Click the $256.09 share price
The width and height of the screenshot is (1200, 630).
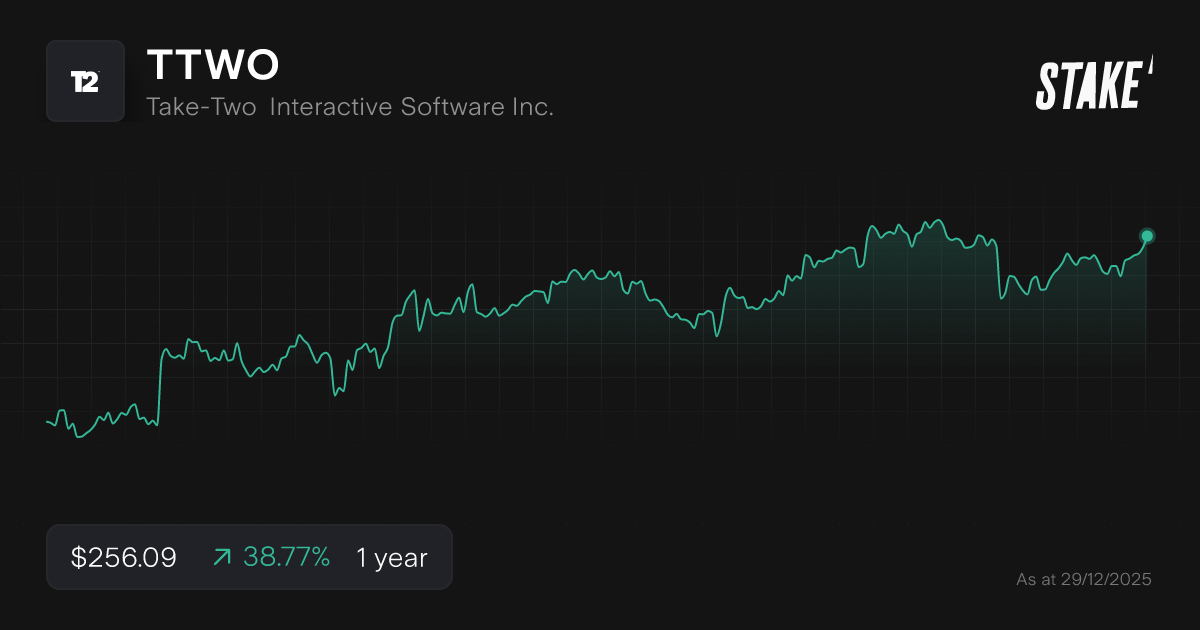pos(123,558)
